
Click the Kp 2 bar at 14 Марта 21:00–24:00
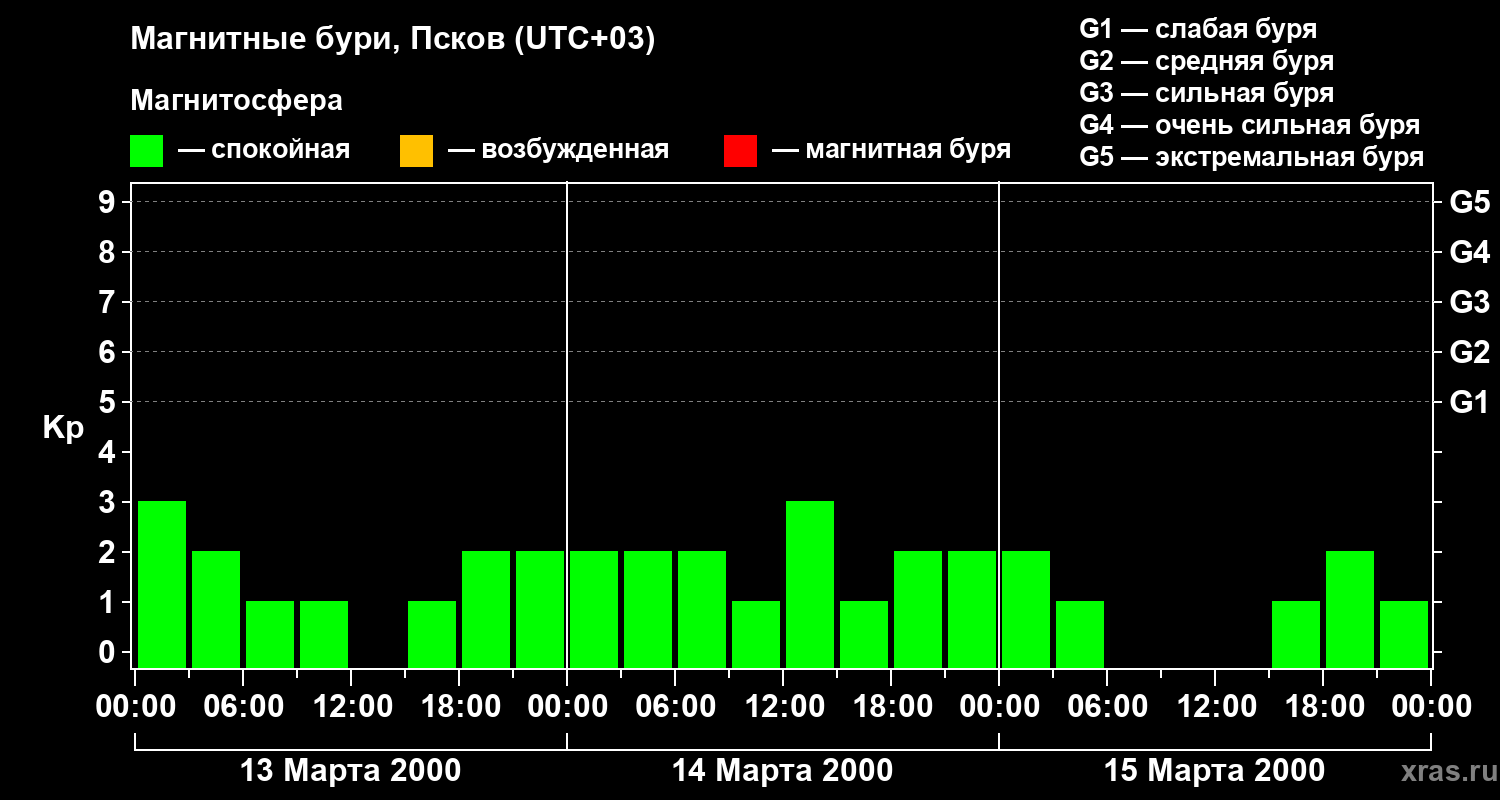click(x=972, y=609)
